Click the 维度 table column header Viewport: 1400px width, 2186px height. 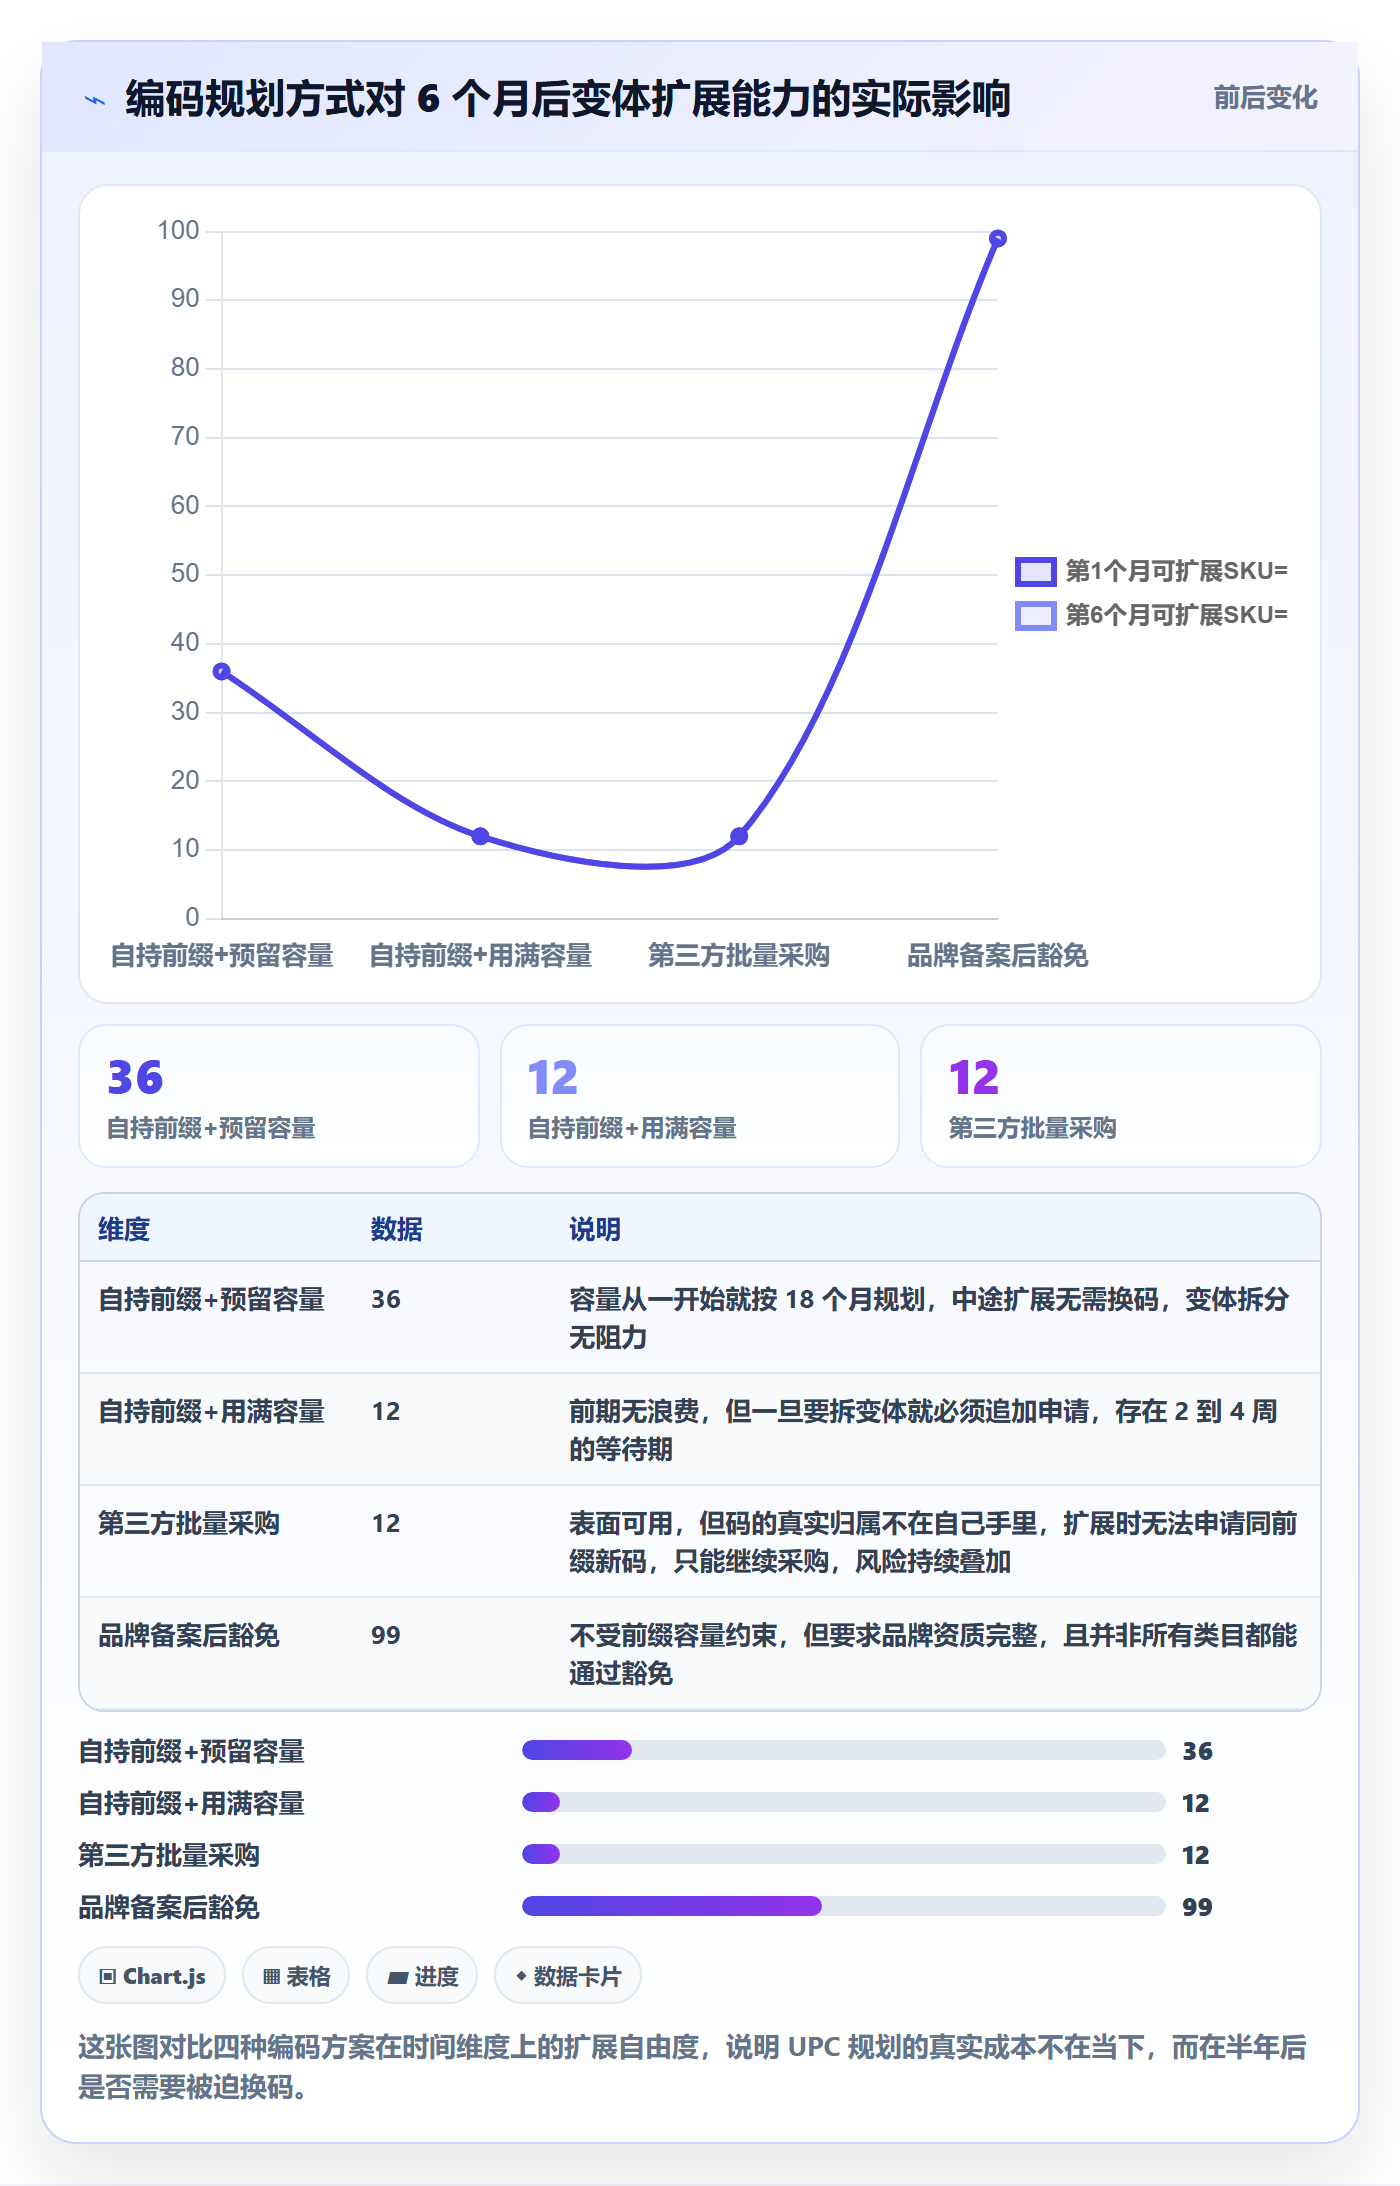coord(124,1229)
